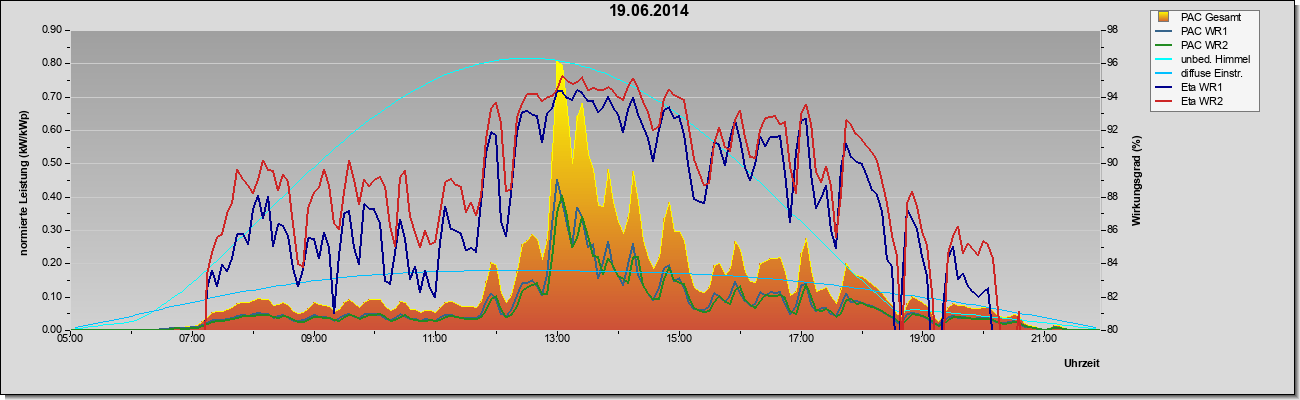
Task: Click the Uhrzeit axis title
Action: [1081, 364]
